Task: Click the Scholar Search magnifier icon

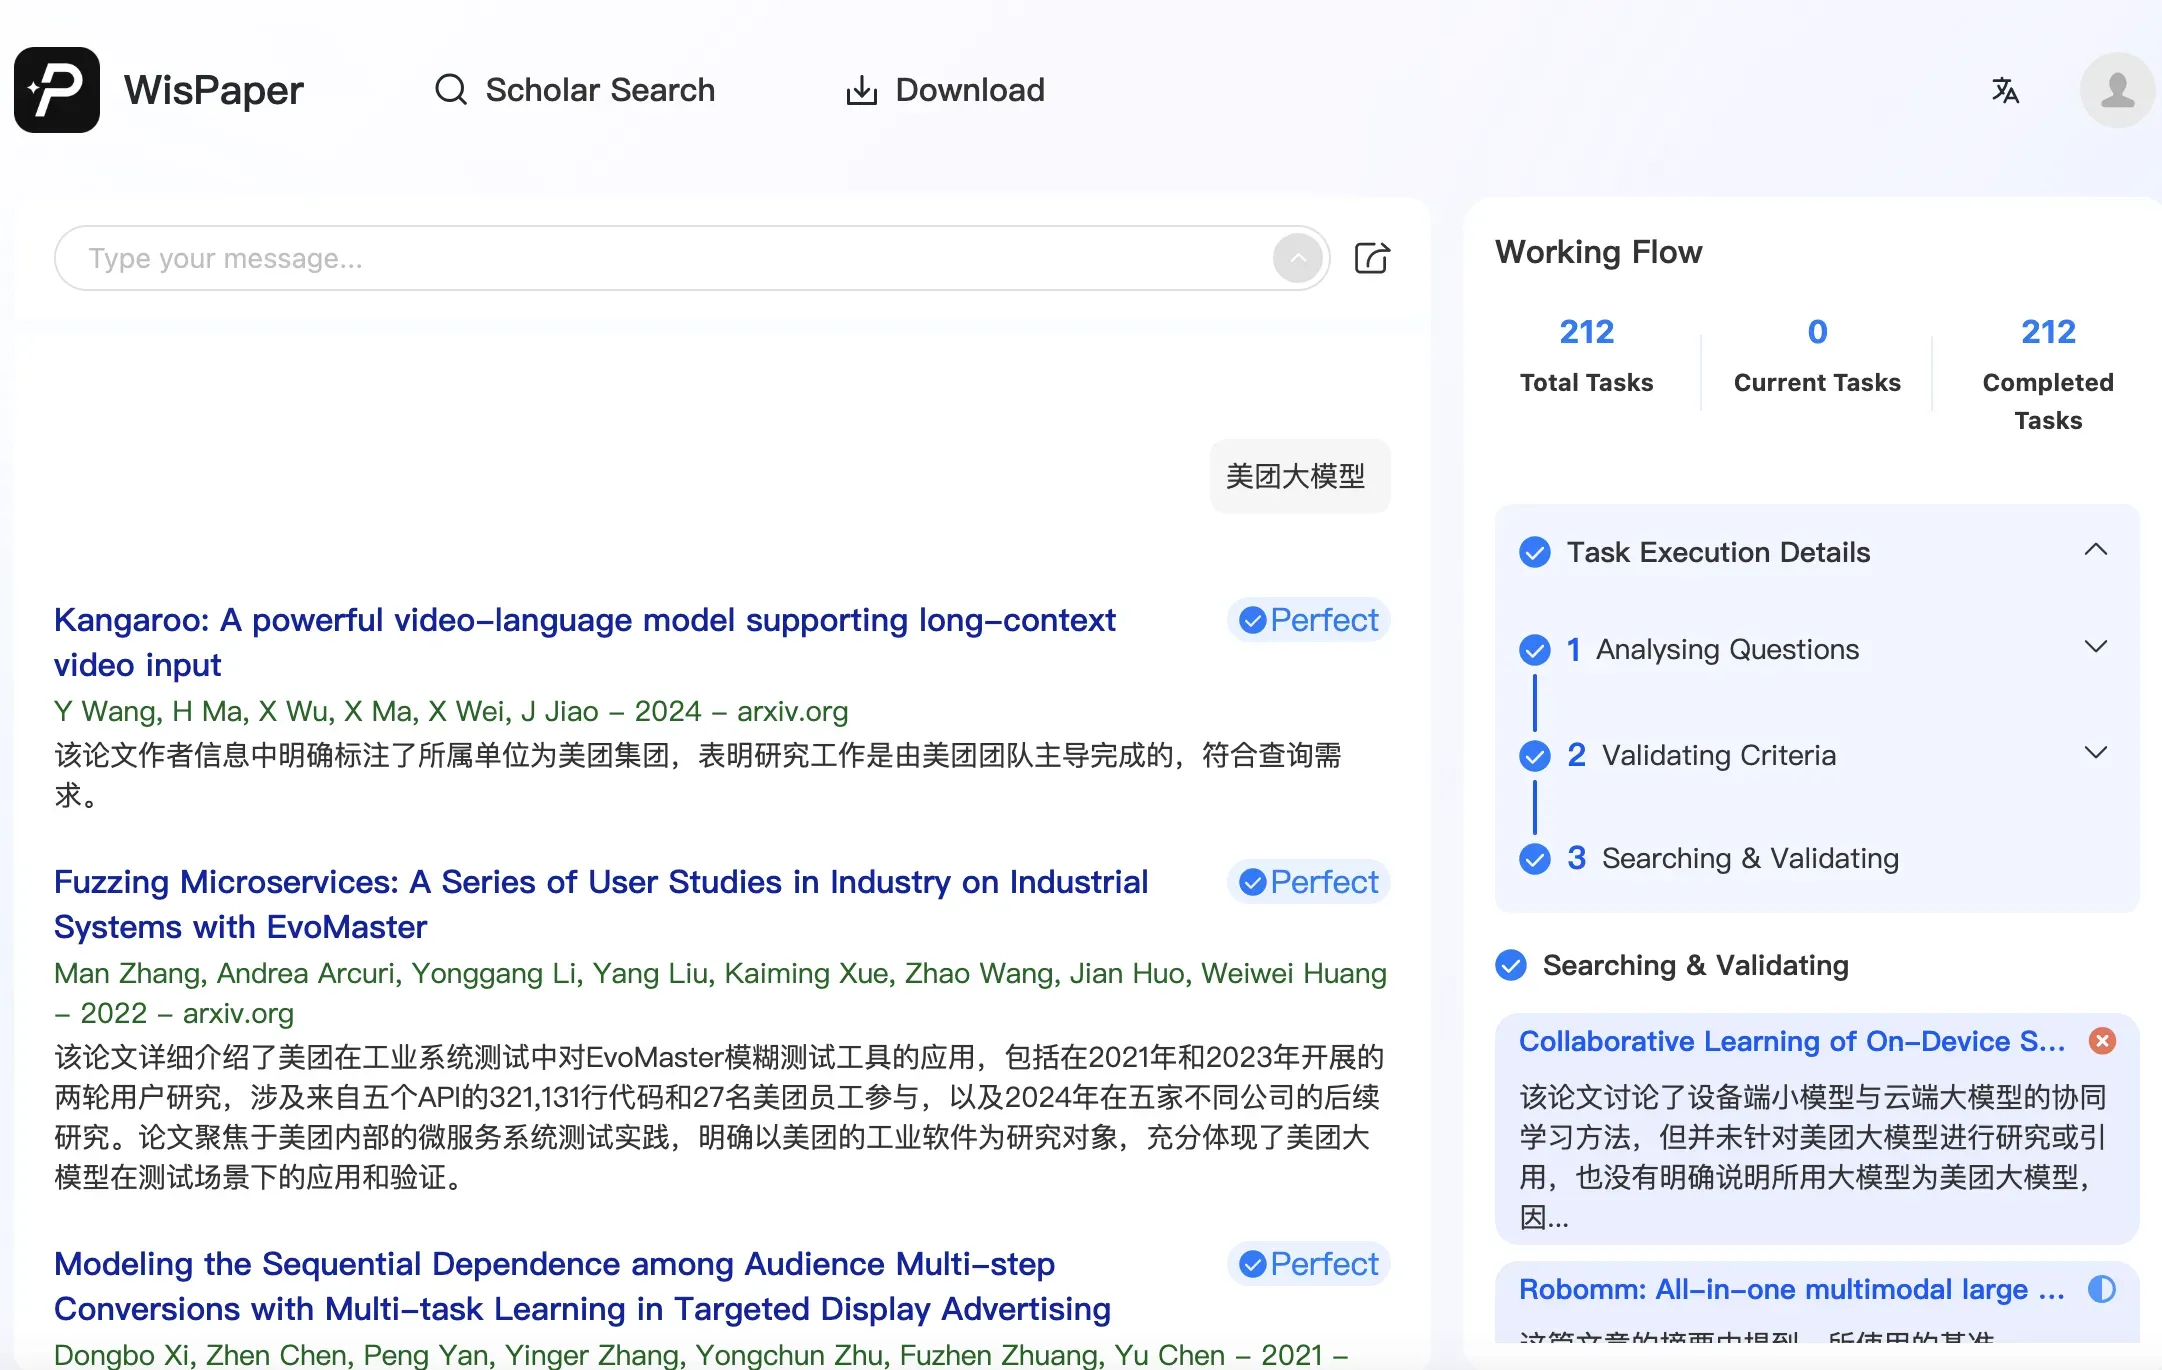Action: click(450, 89)
